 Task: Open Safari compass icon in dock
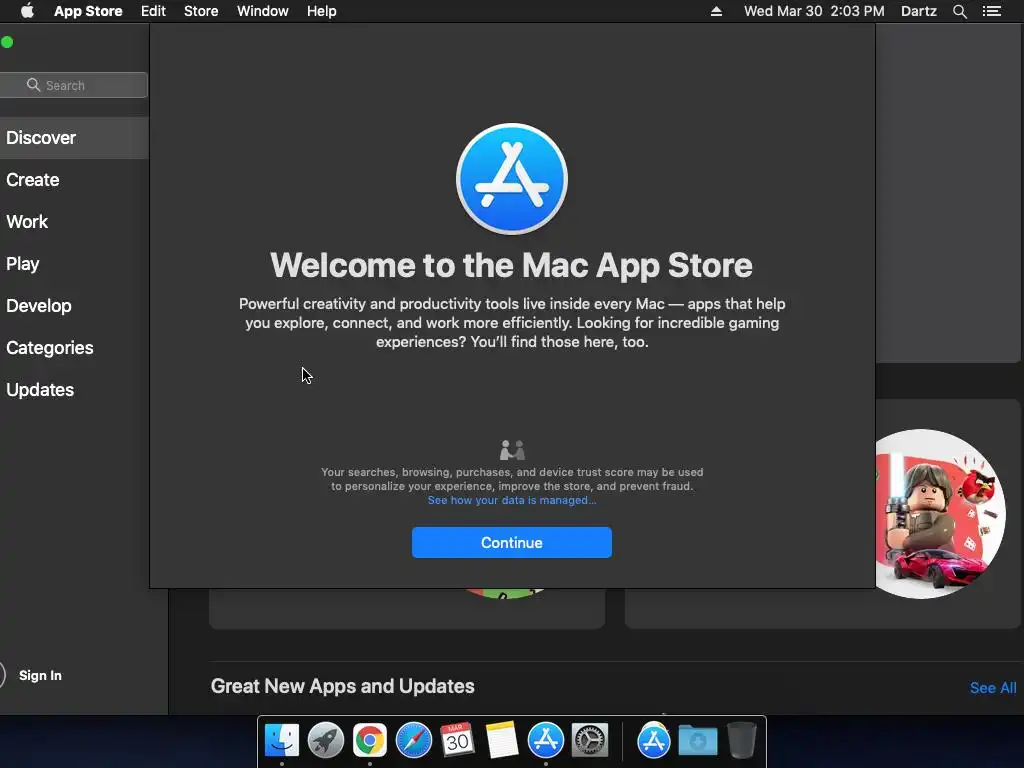[413, 741]
